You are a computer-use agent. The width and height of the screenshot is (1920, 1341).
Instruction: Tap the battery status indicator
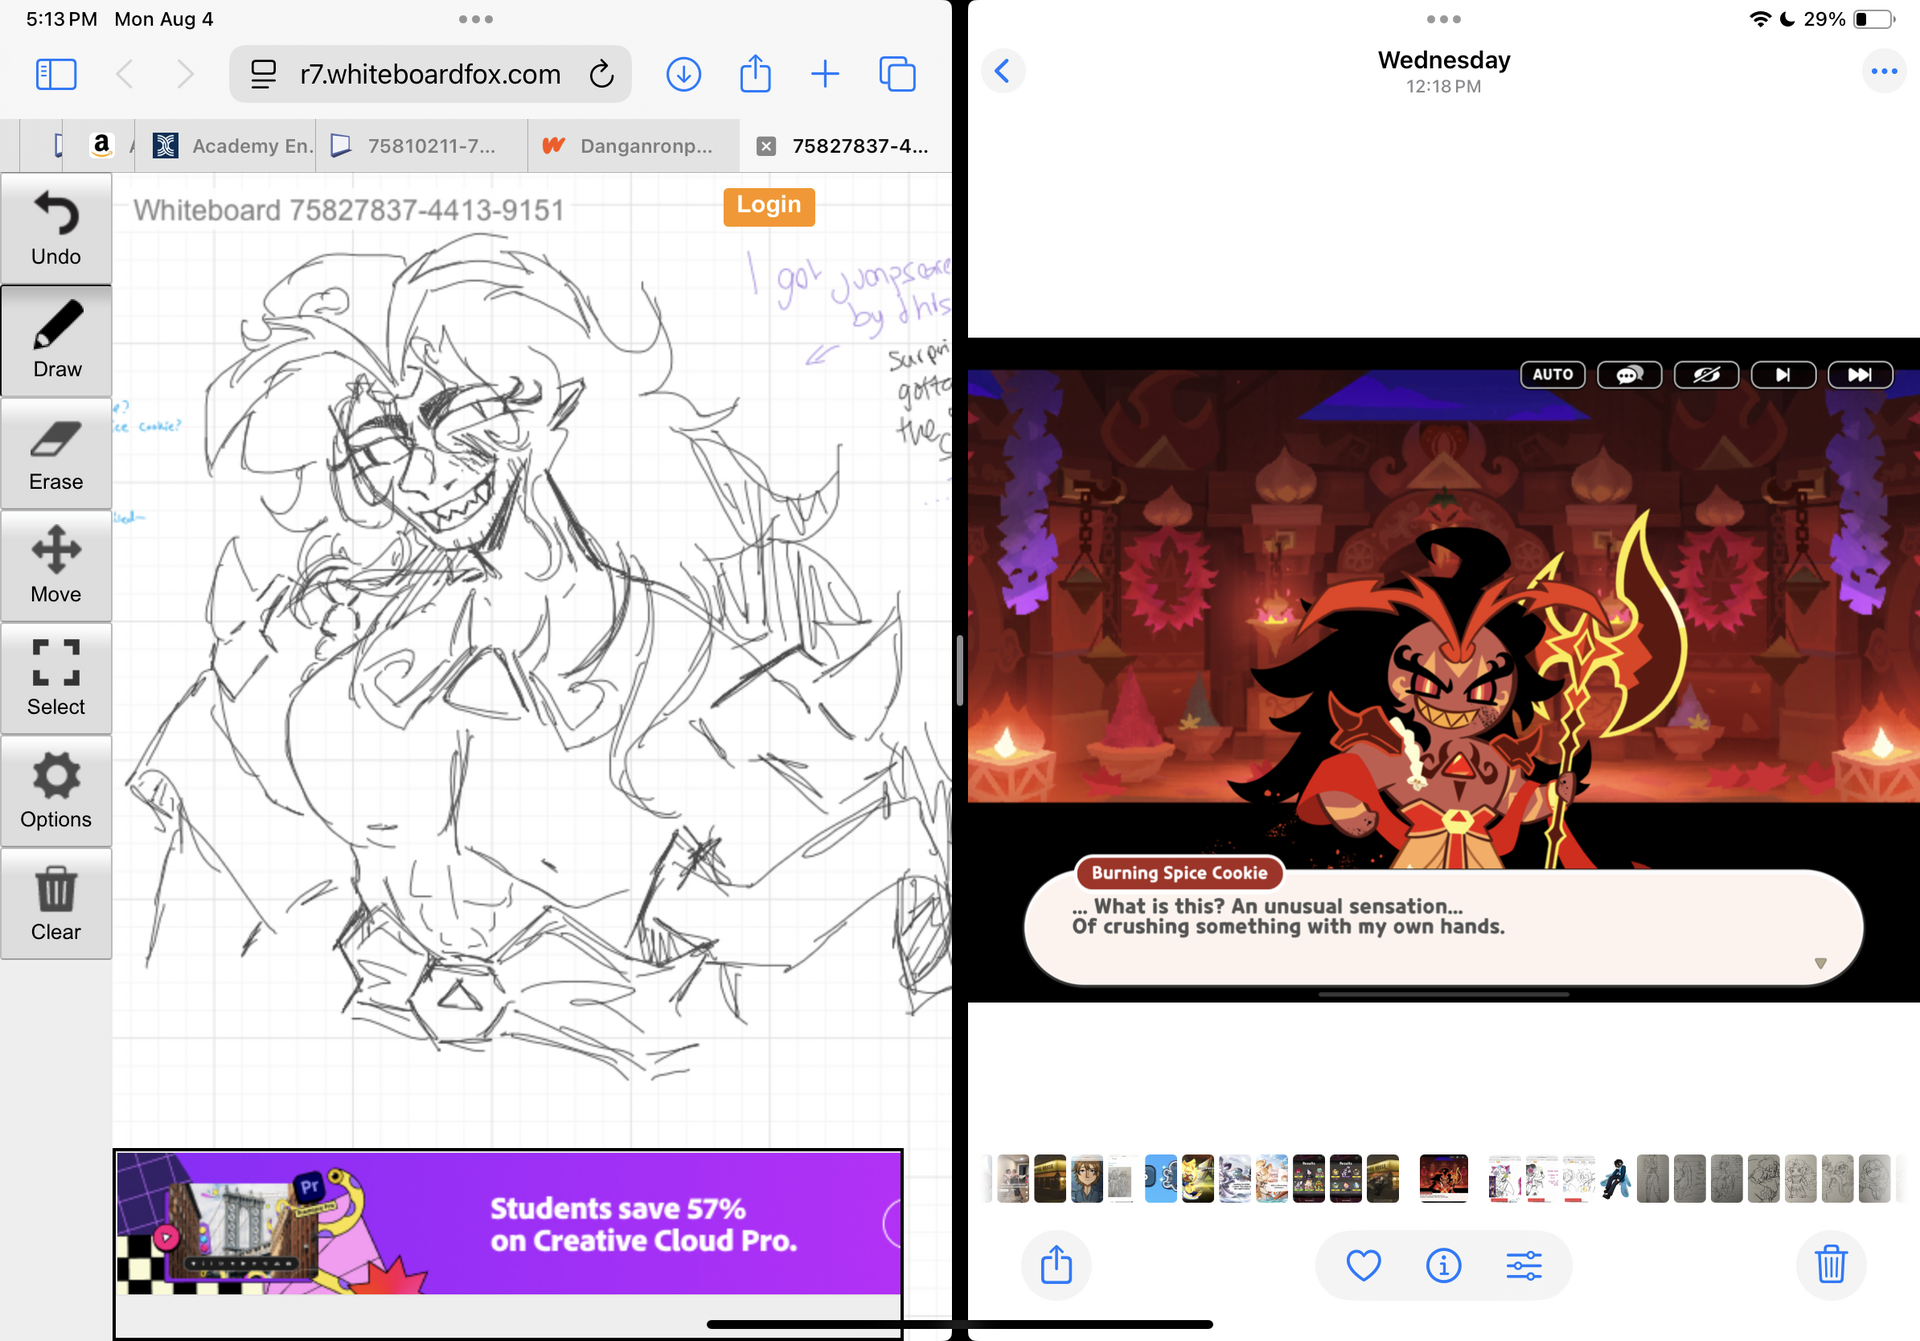coord(1874,19)
